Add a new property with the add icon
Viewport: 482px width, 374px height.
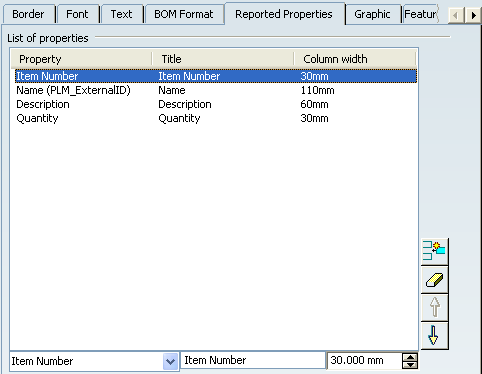point(434,251)
